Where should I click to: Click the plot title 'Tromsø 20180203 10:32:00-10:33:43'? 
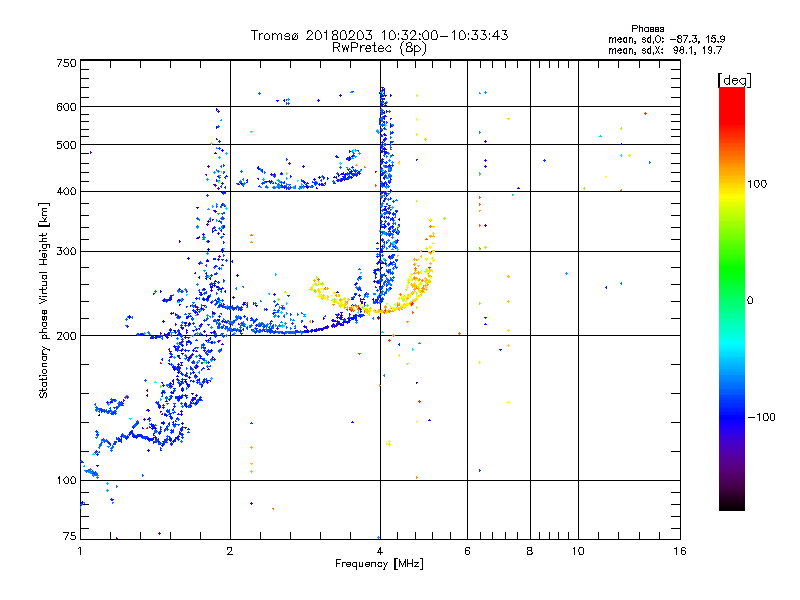point(379,35)
